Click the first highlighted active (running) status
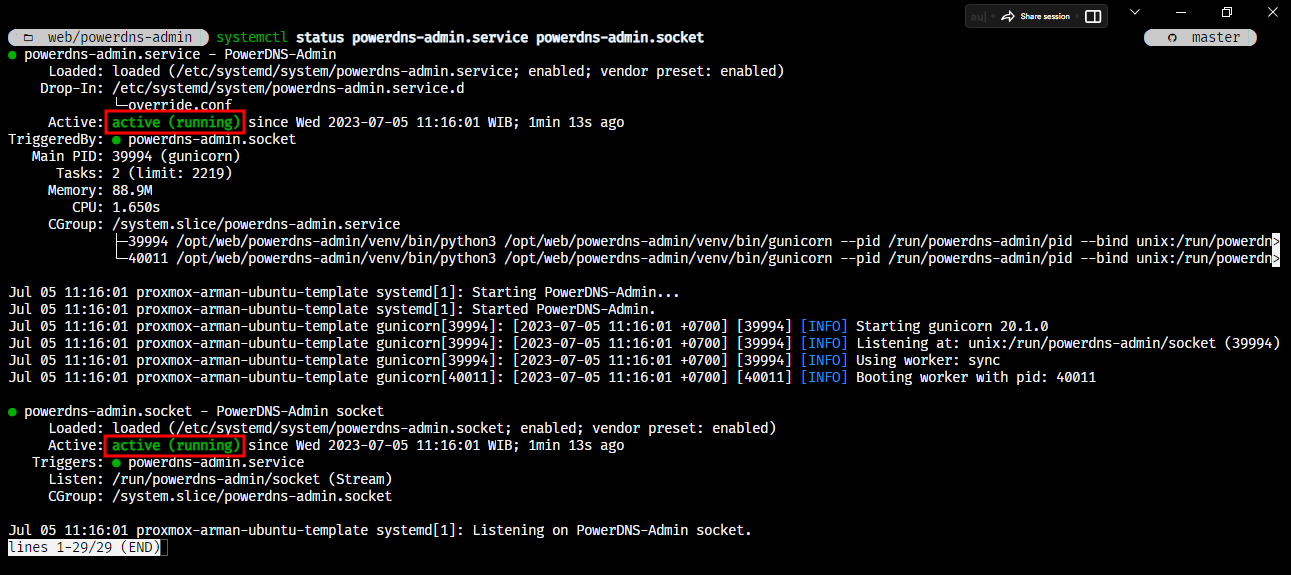1291x575 pixels. pyautogui.click(x=175, y=122)
